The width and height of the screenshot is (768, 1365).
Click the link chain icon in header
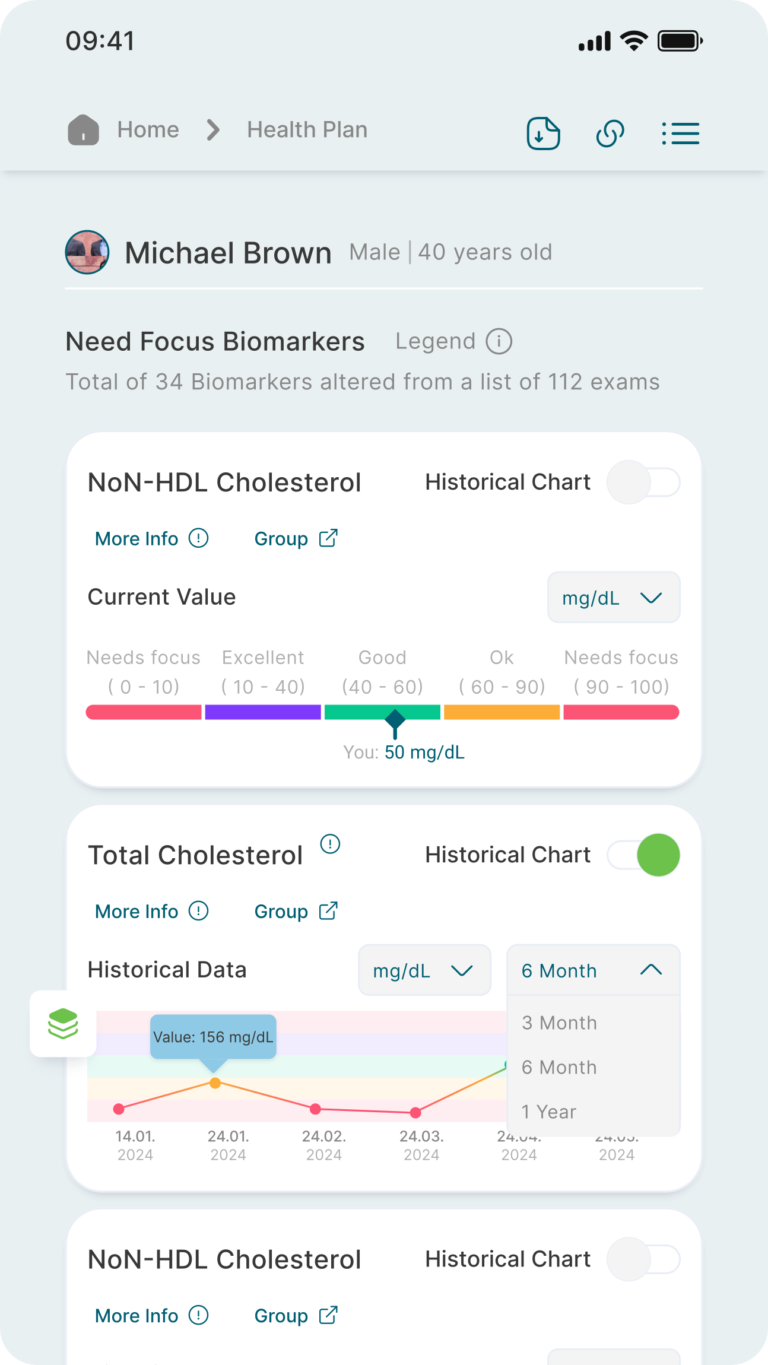(610, 133)
